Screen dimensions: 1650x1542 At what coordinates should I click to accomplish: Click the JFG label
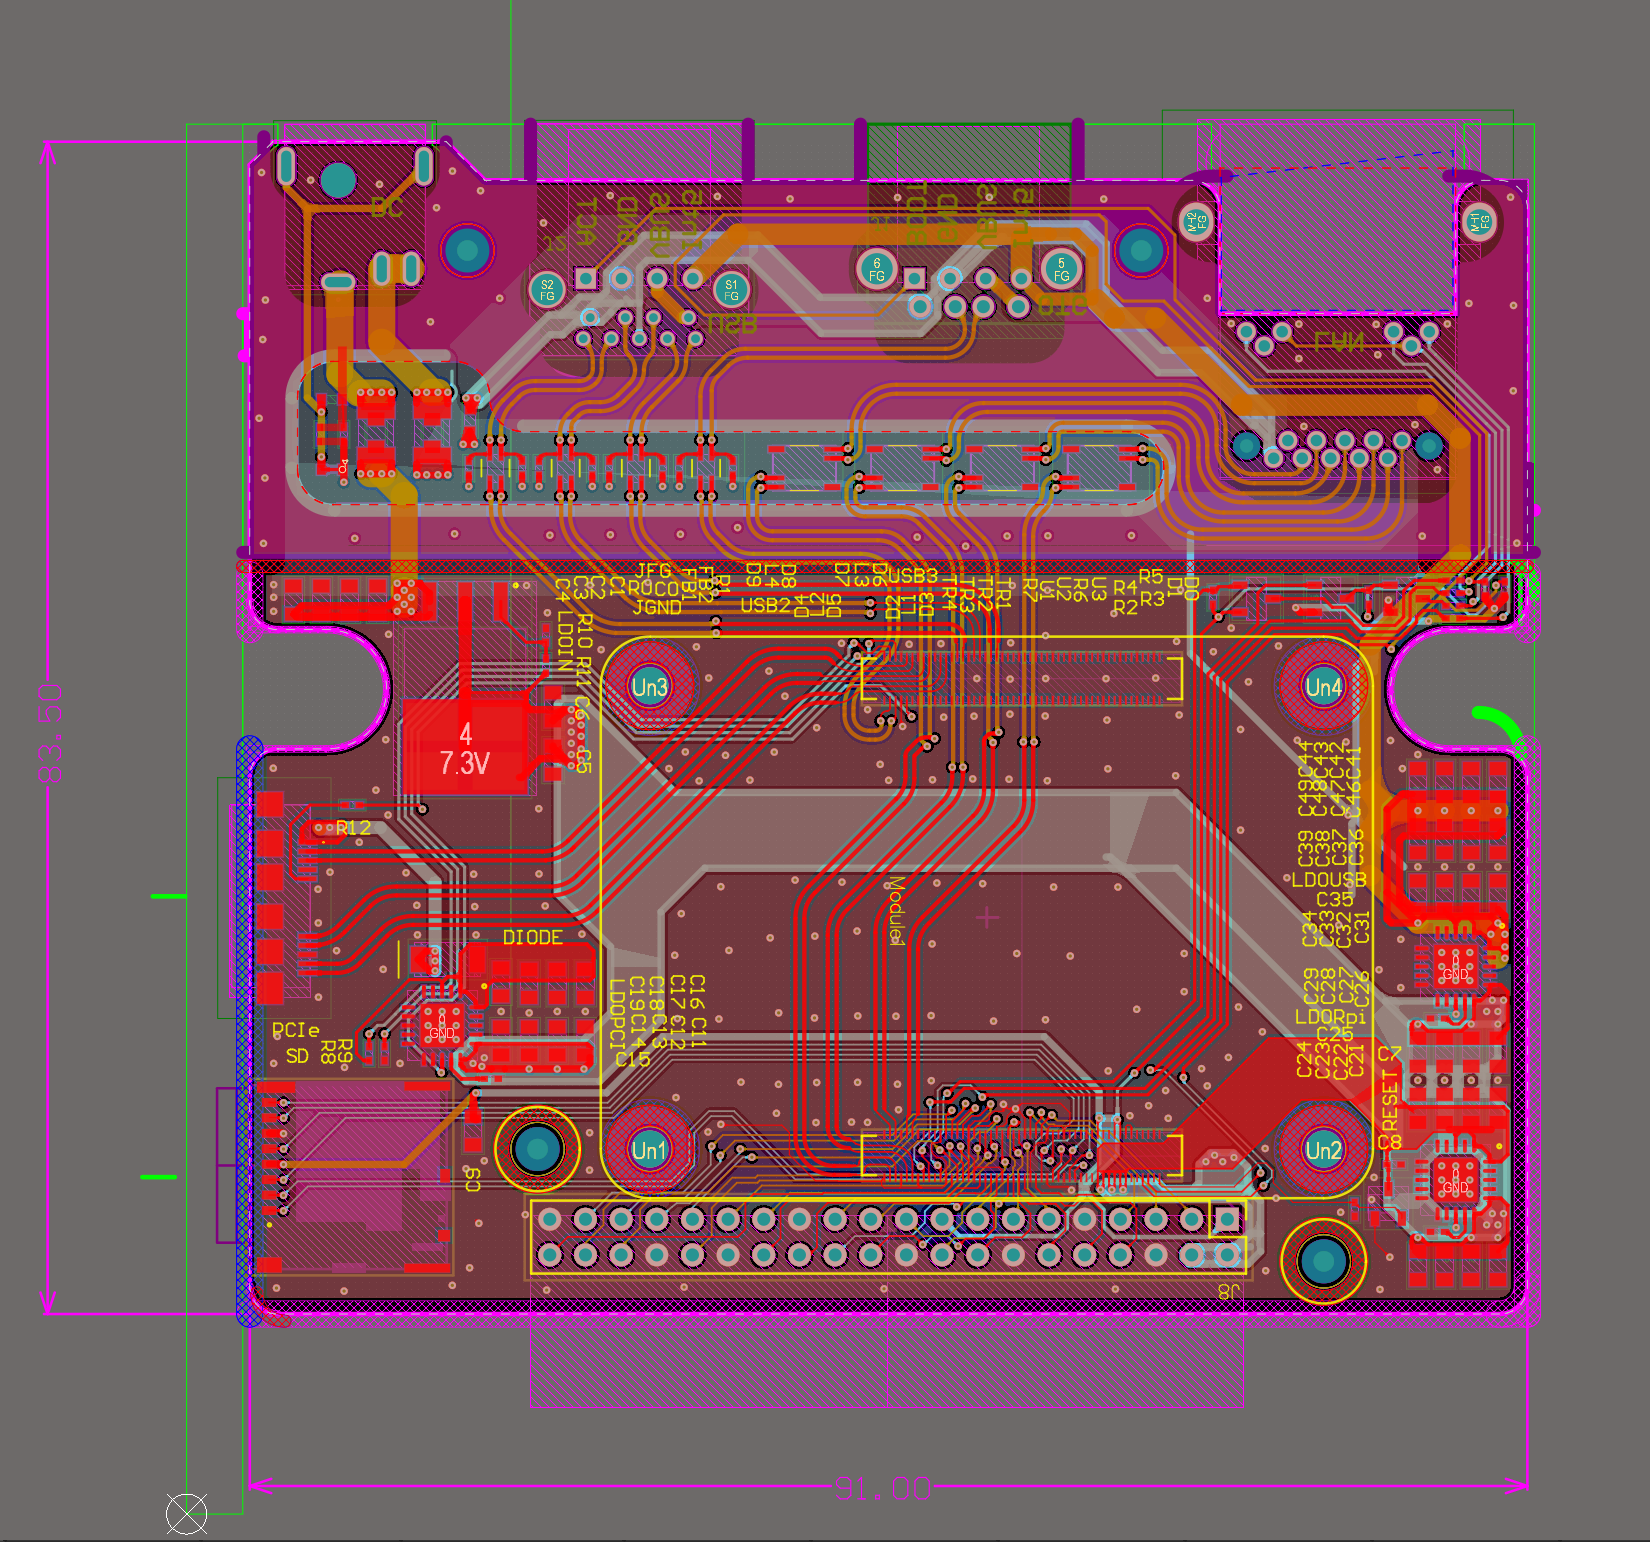click(x=654, y=571)
